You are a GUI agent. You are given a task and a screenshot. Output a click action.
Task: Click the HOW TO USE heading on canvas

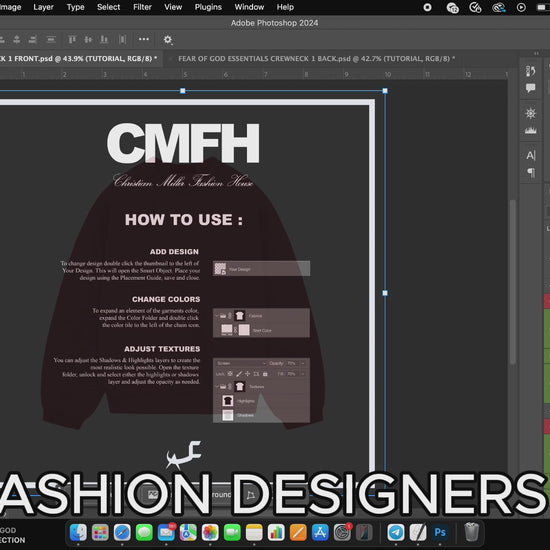pyautogui.click(x=184, y=220)
